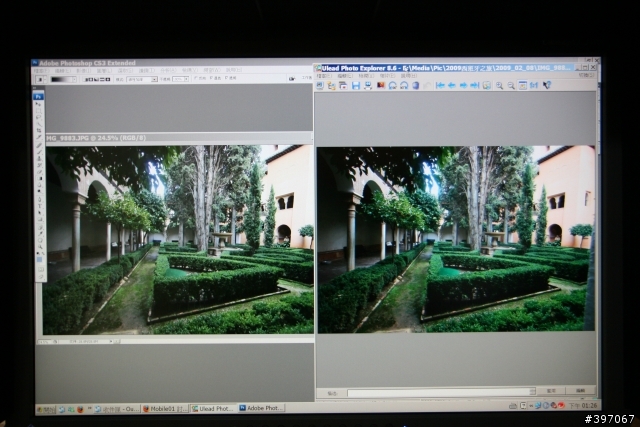Click the linear gradient style button

[x=87, y=80]
